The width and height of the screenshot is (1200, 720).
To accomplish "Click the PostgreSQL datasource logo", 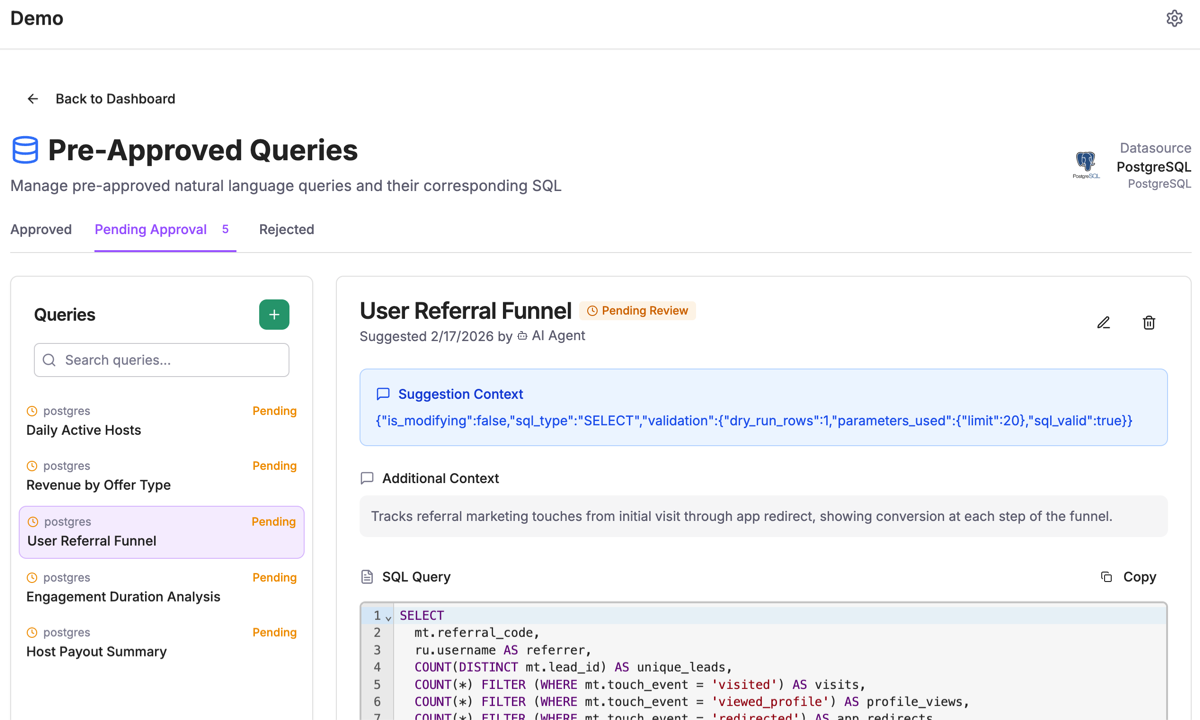I will (1087, 166).
